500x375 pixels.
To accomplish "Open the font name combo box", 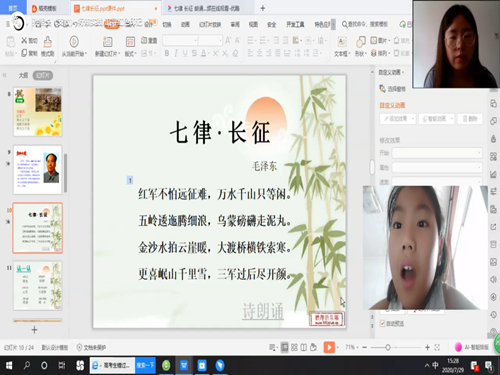I will pos(180,41).
